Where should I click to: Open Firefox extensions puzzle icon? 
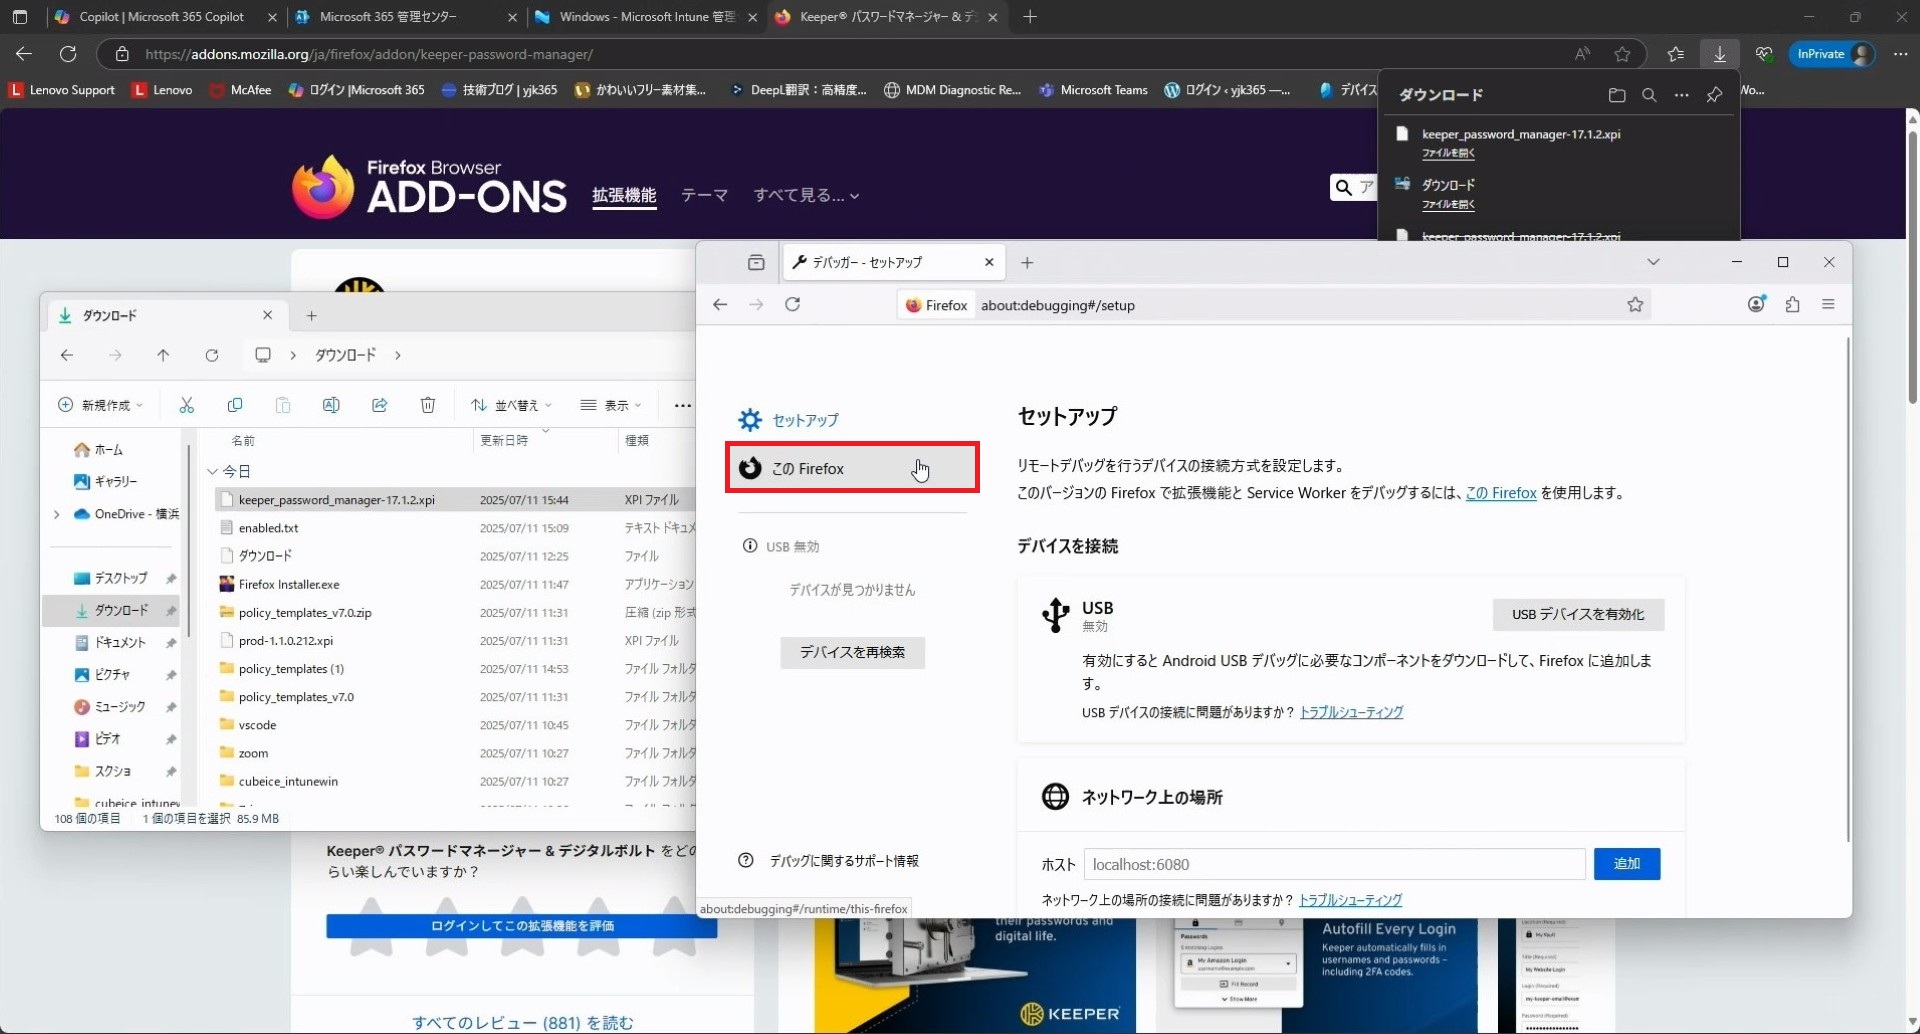click(x=1792, y=305)
